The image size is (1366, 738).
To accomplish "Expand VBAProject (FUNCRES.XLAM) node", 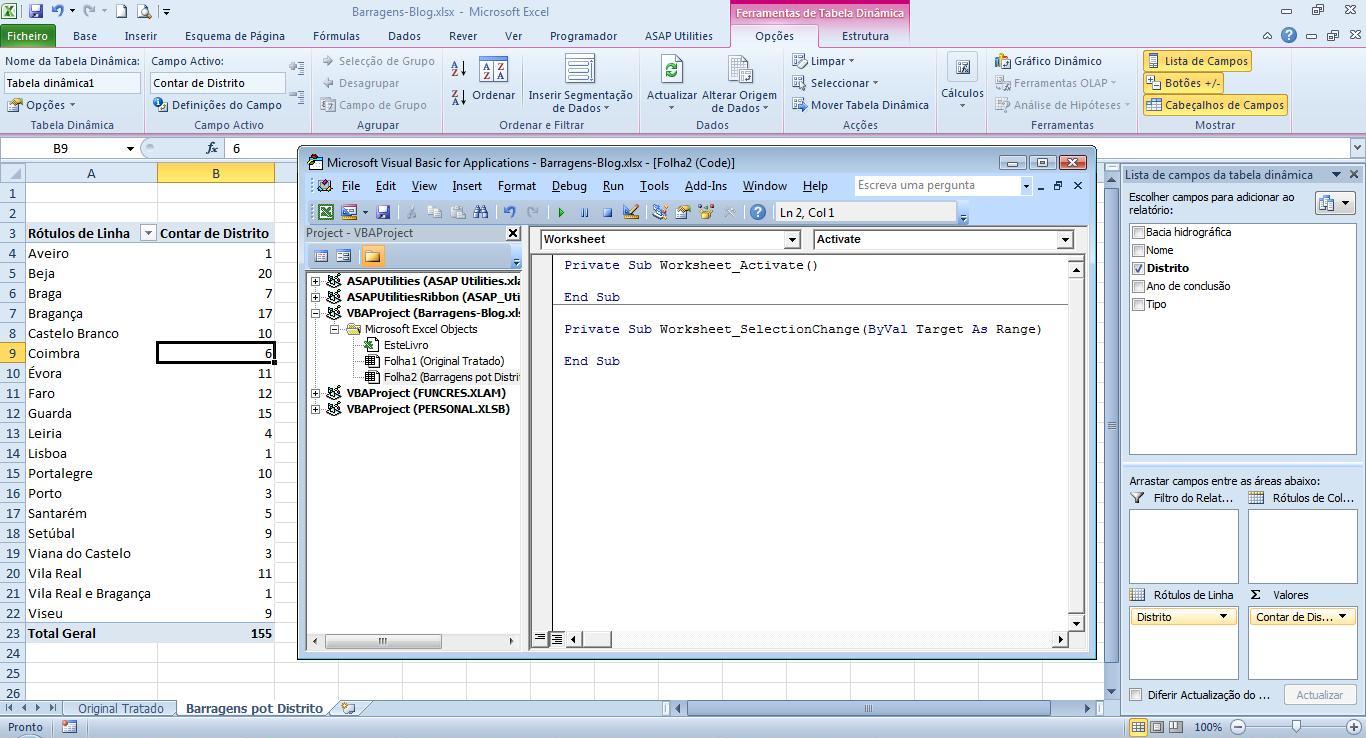I will (x=316, y=393).
